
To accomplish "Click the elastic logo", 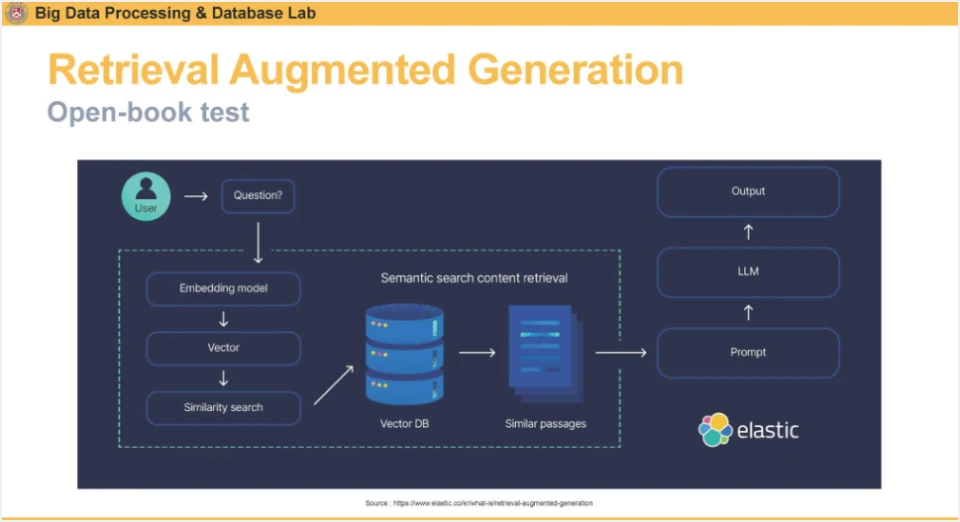I will coord(748,430).
